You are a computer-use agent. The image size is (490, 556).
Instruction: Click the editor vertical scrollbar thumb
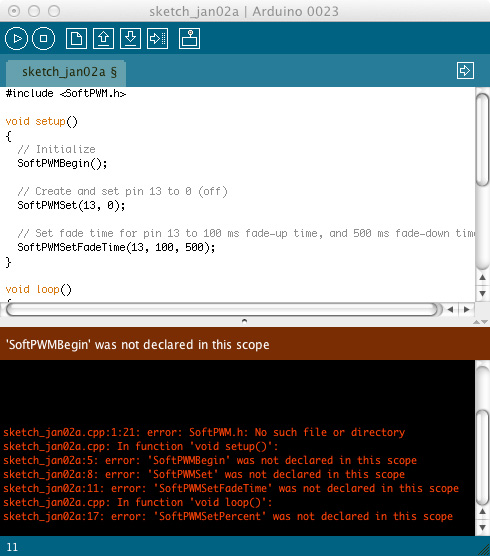tap(483, 139)
